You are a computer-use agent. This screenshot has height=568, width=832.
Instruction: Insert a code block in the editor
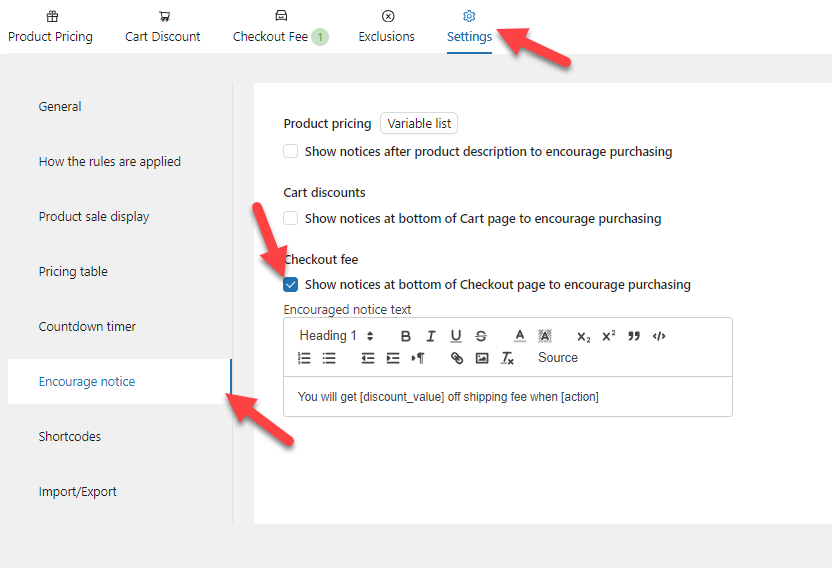(x=659, y=336)
